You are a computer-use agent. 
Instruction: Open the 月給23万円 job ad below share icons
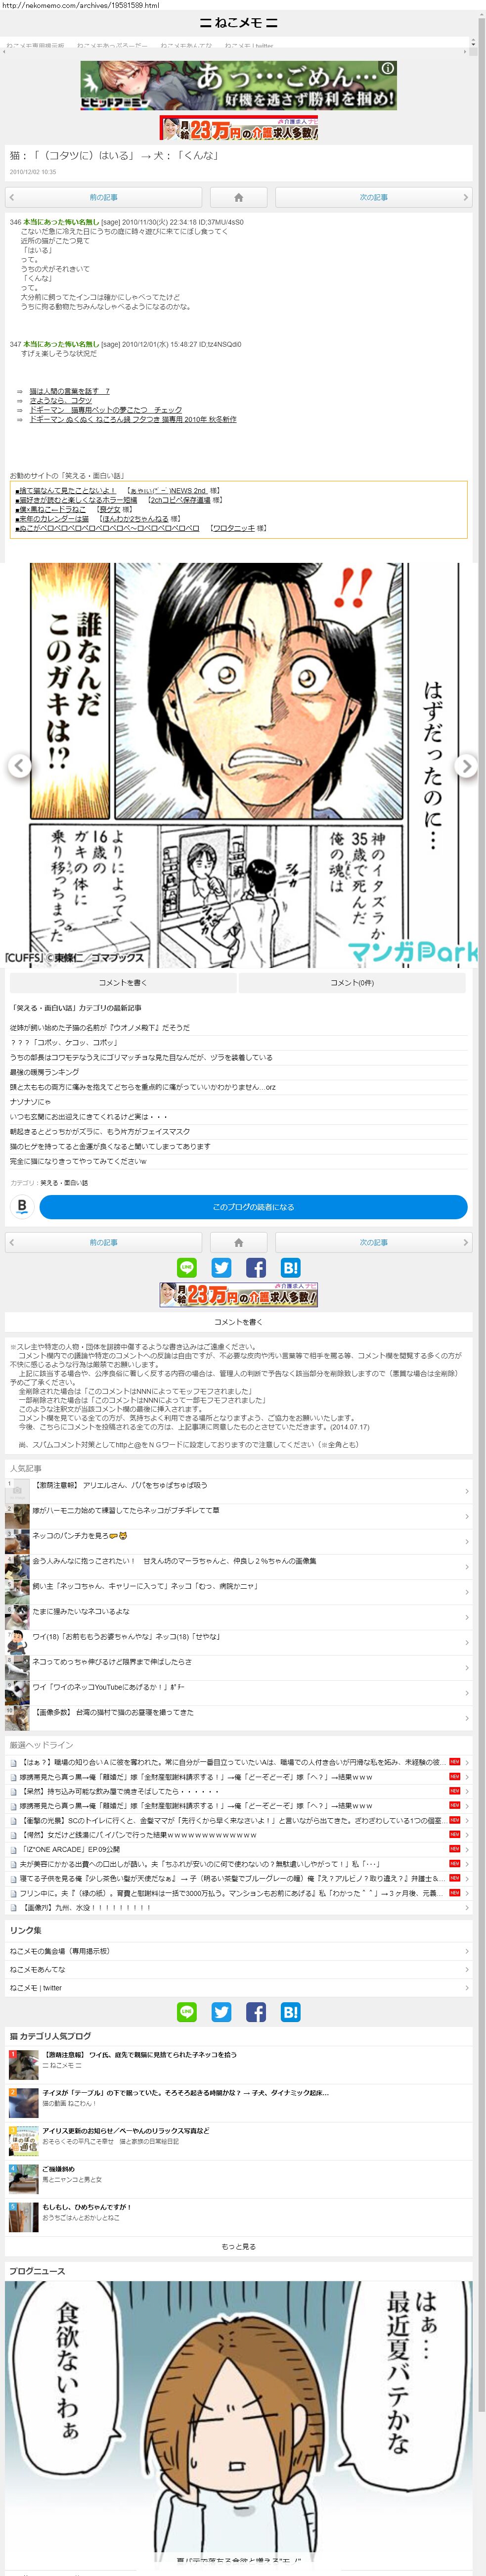click(238, 1294)
